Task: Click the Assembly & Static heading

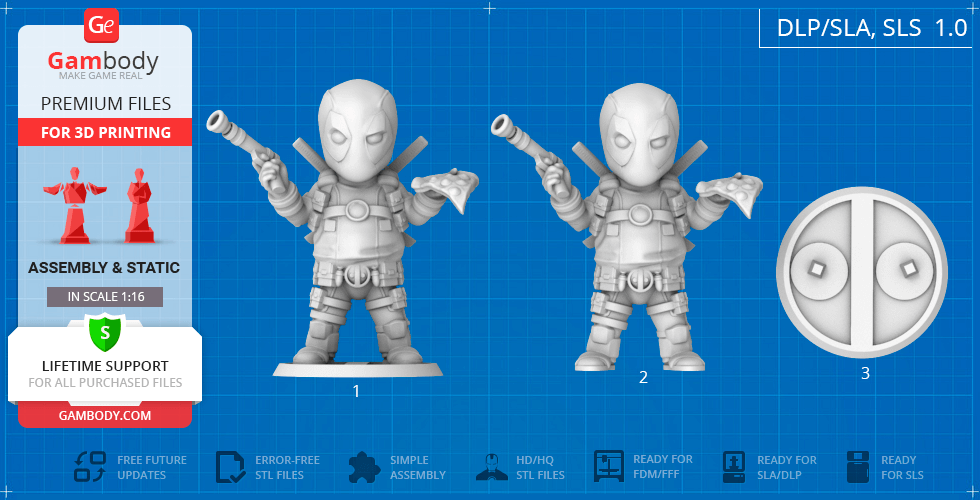Action: point(104,268)
